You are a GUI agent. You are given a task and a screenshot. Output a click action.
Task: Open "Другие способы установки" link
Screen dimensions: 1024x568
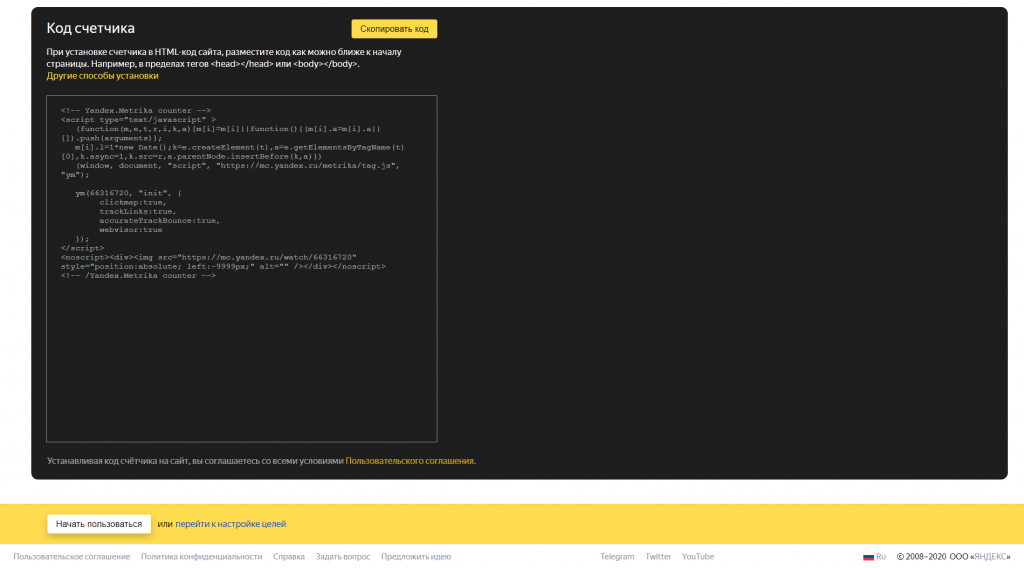(x=102, y=76)
